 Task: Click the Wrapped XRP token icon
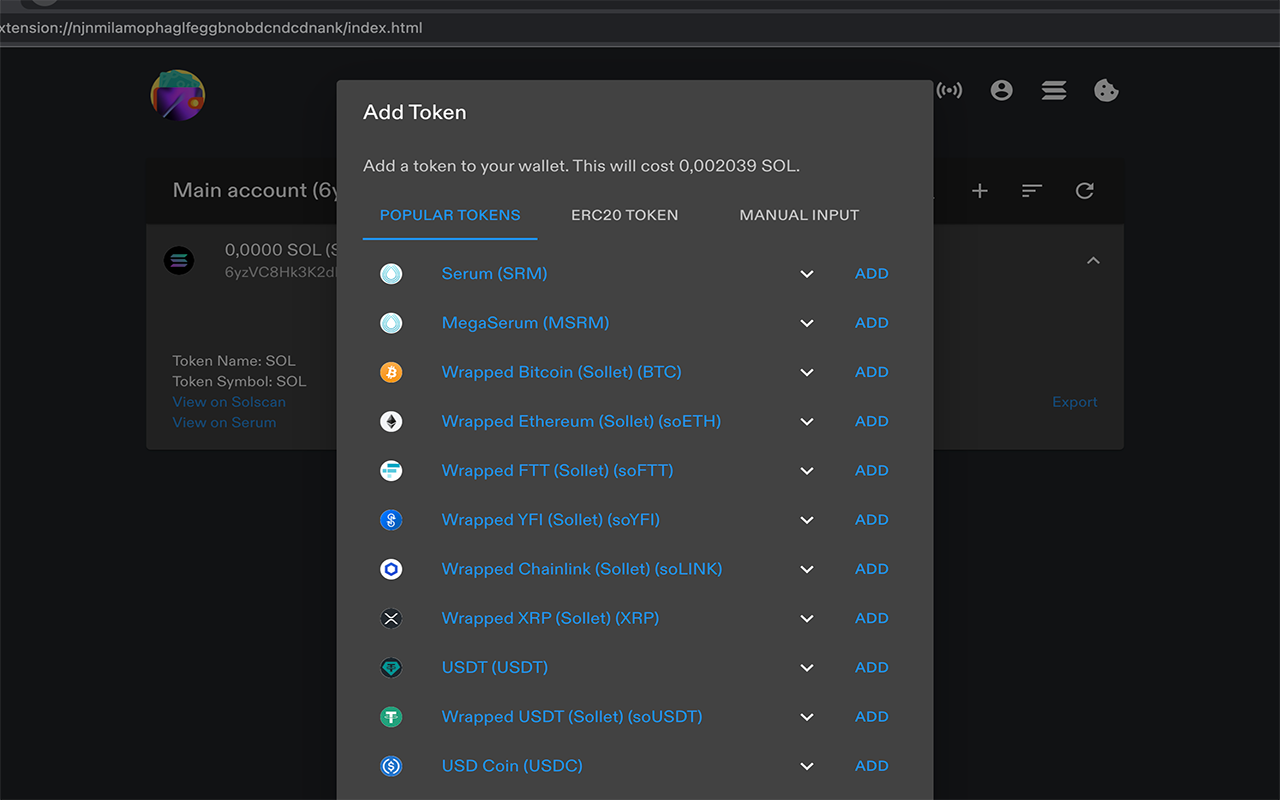click(391, 618)
